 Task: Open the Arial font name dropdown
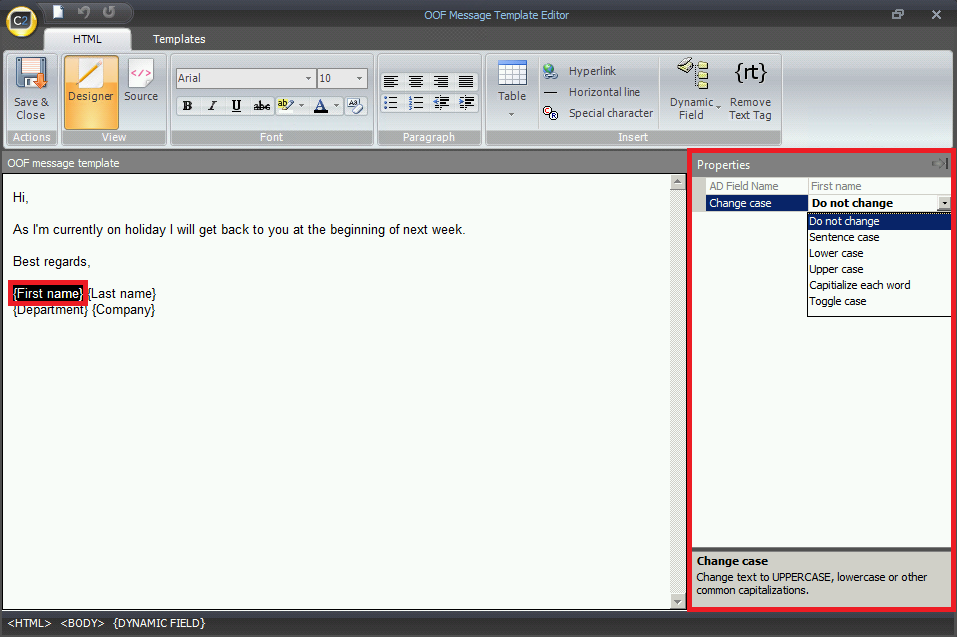[x=308, y=78]
